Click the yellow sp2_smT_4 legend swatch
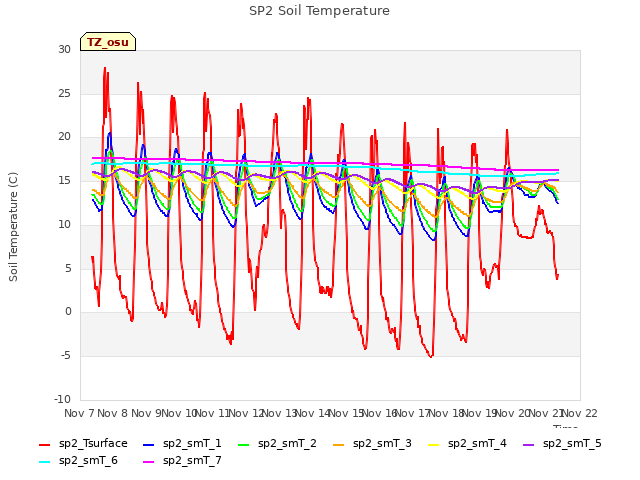The width and height of the screenshot is (640, 480). (x=433, y=444)
